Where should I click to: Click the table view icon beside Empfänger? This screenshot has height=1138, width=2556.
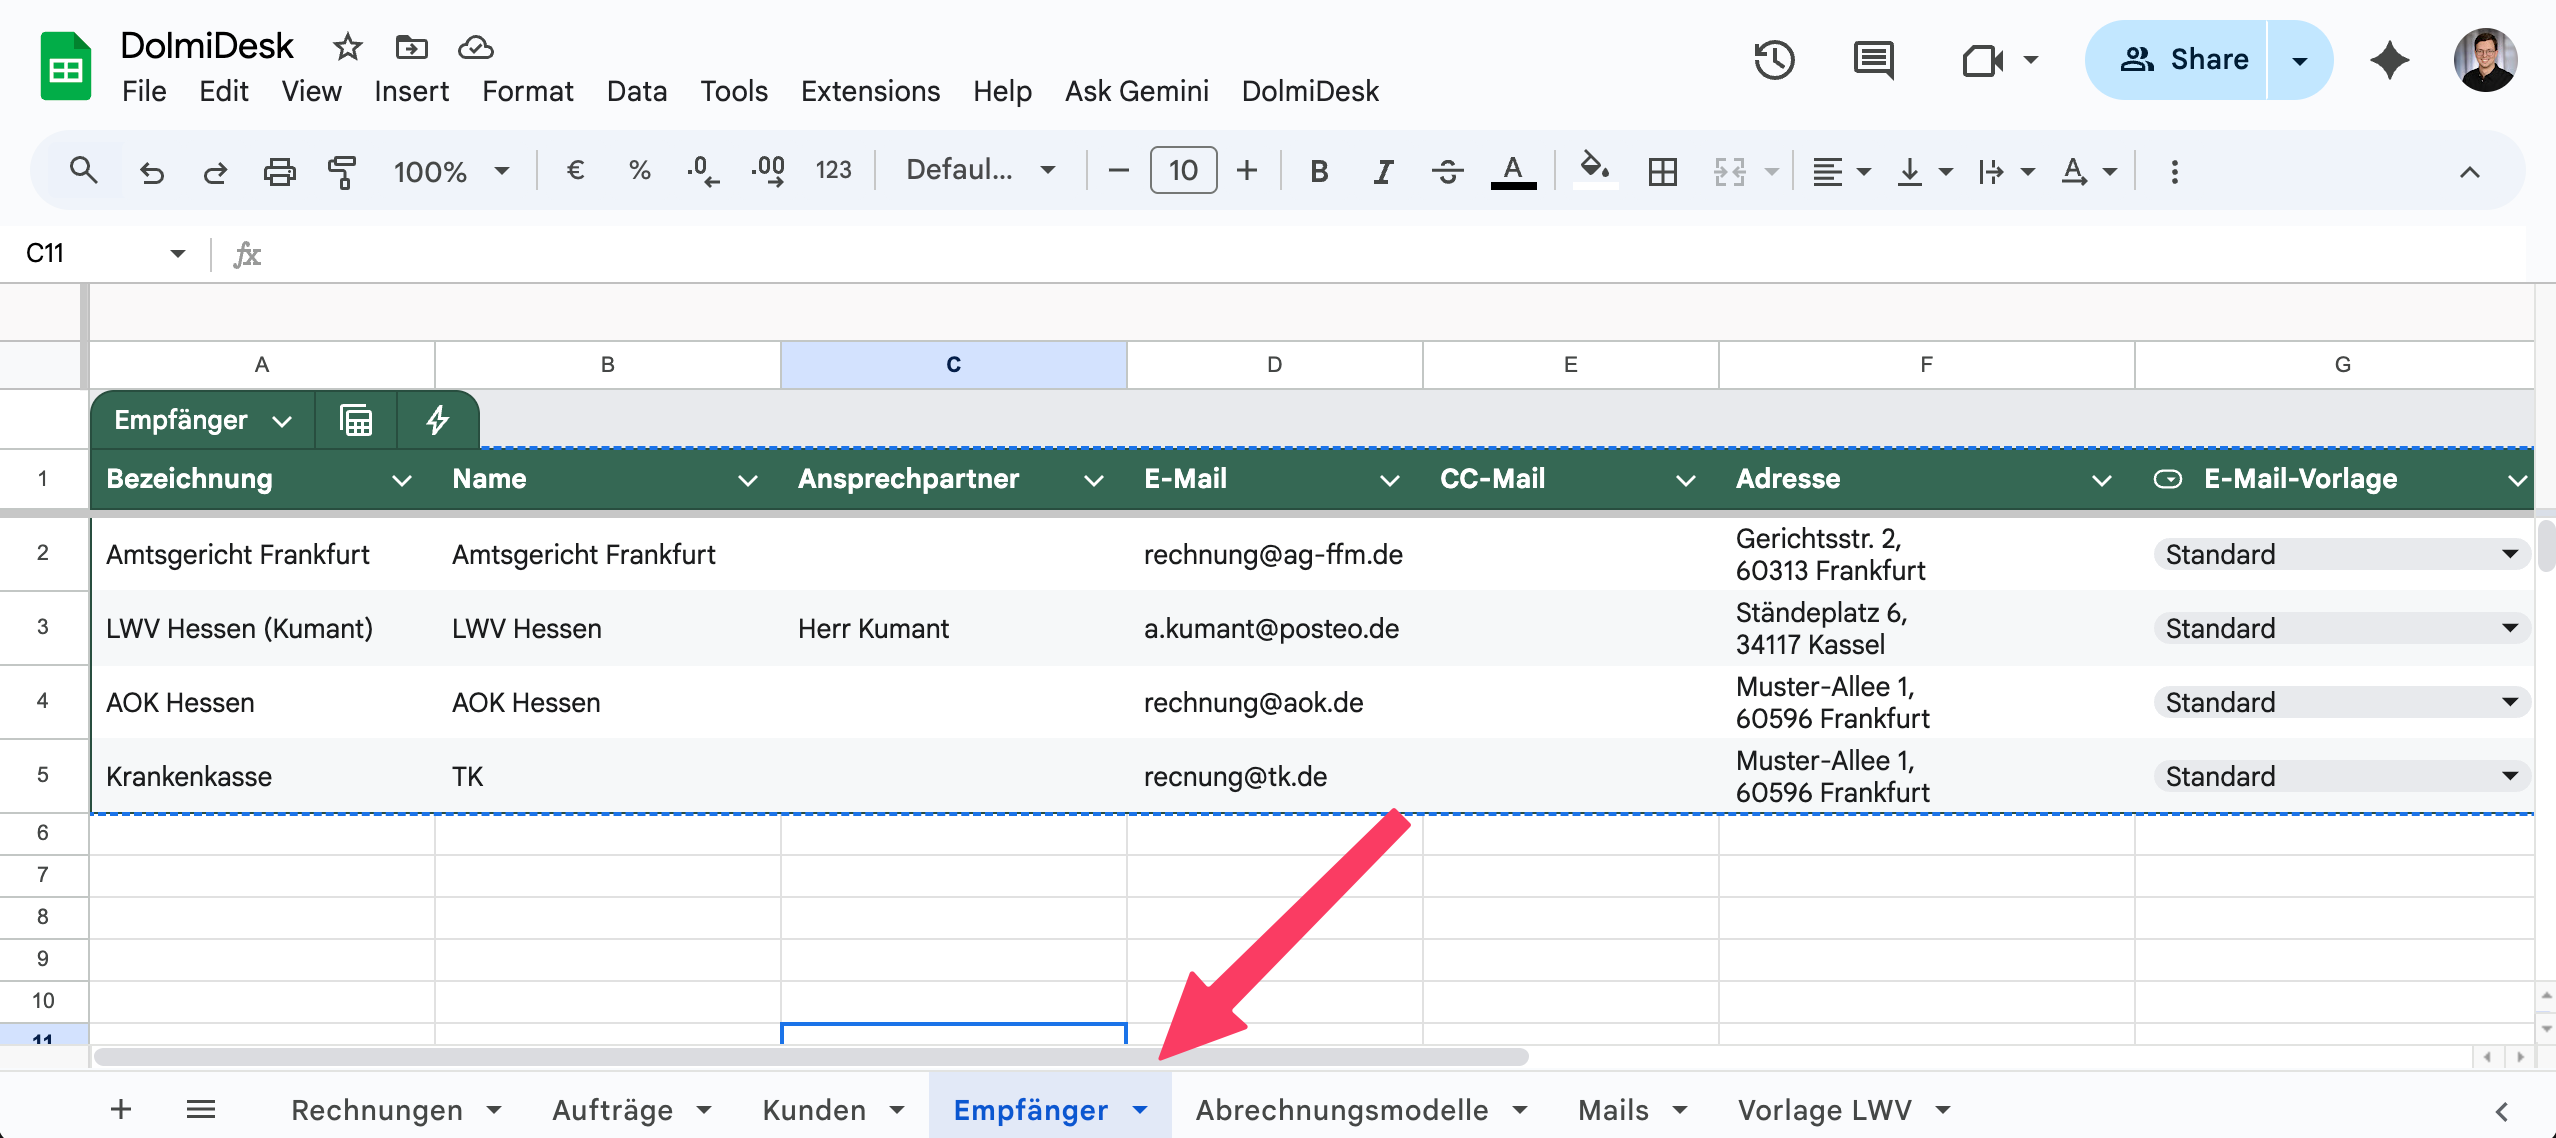(356, 420)
